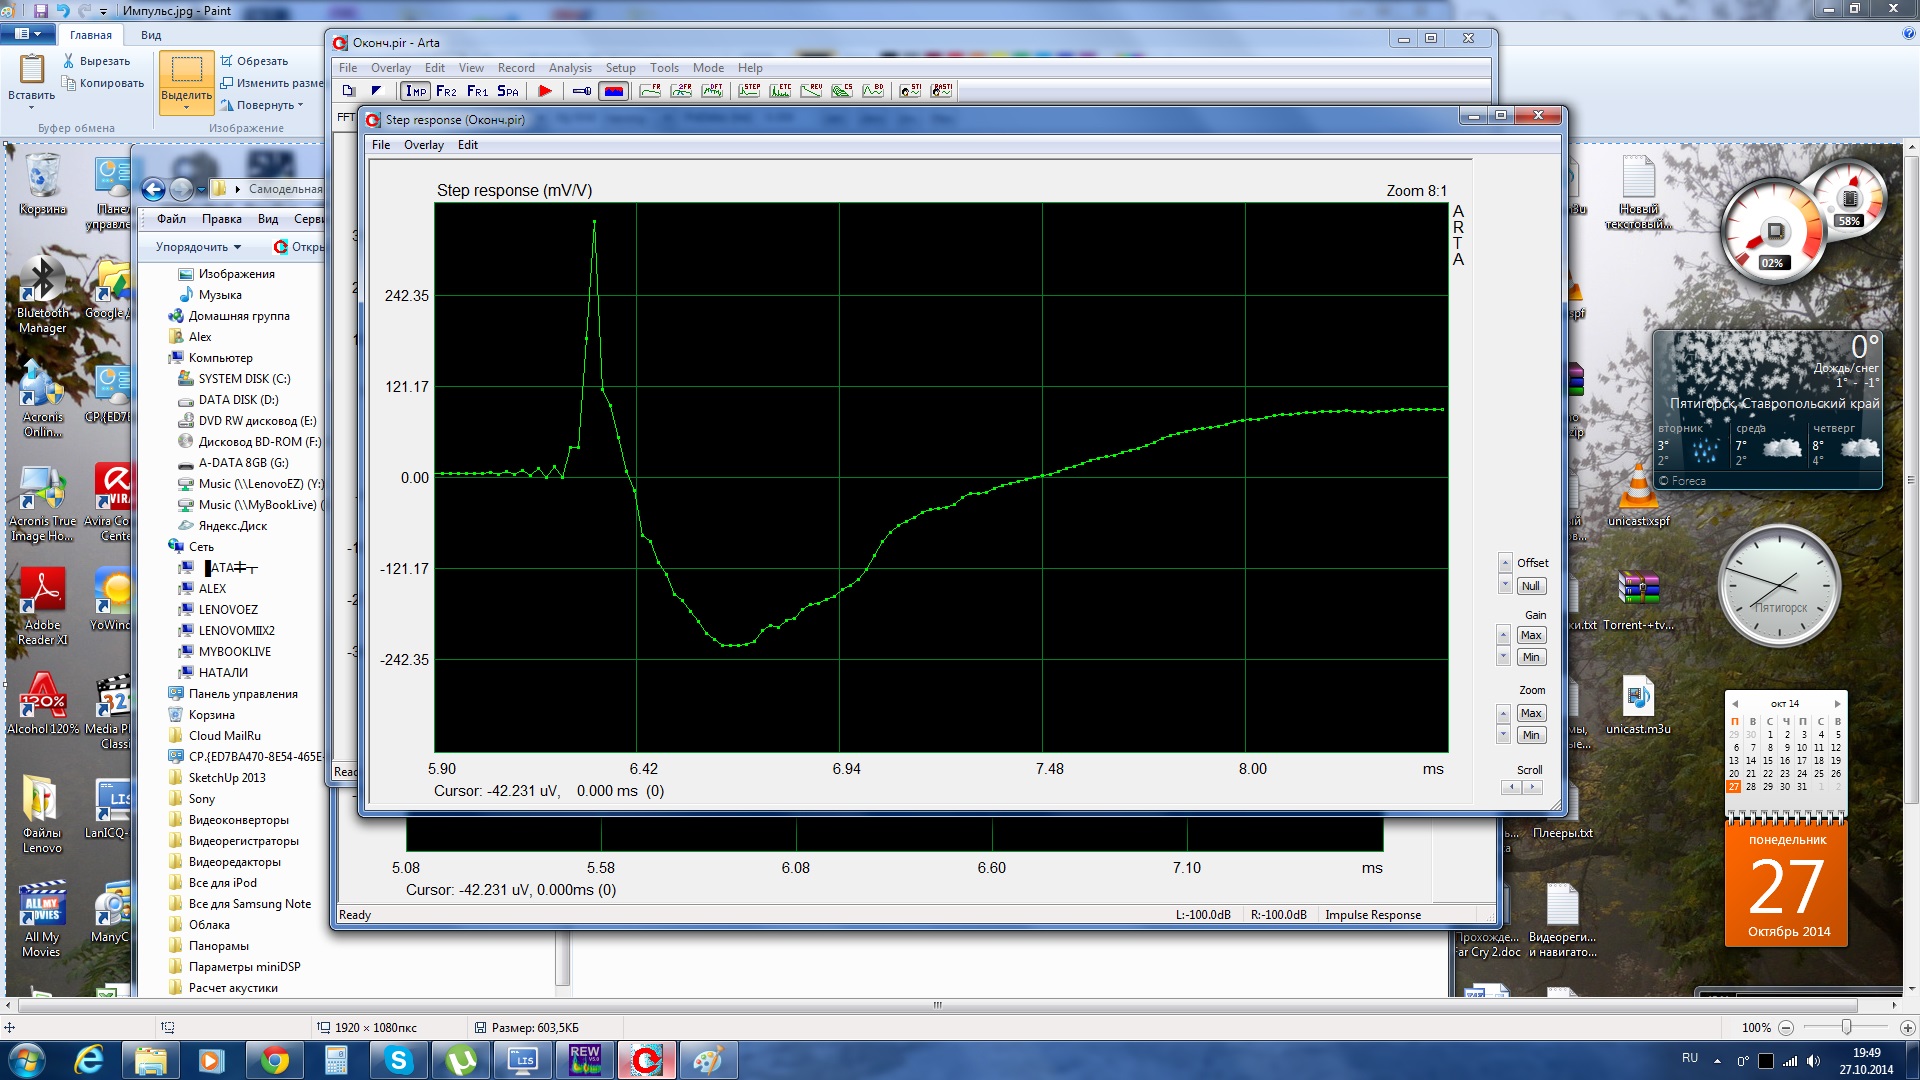The height and width of the screenshot is (1080, 1920).
Task: Select Fr2 dual-channel mode in Arta
Action: (x=446, y=91)
